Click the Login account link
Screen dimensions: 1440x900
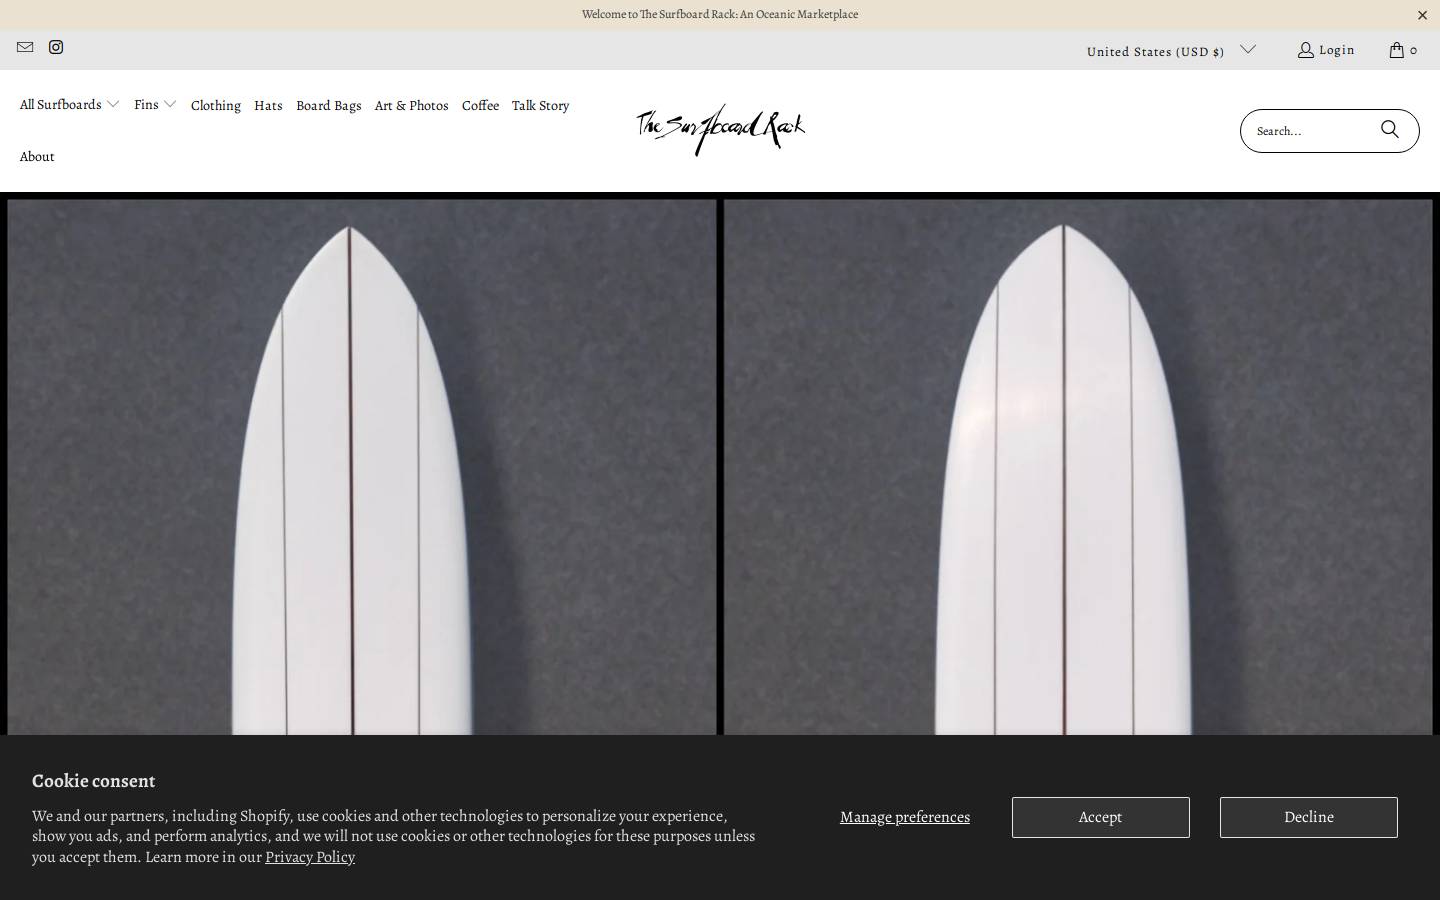coord(1326,50)
